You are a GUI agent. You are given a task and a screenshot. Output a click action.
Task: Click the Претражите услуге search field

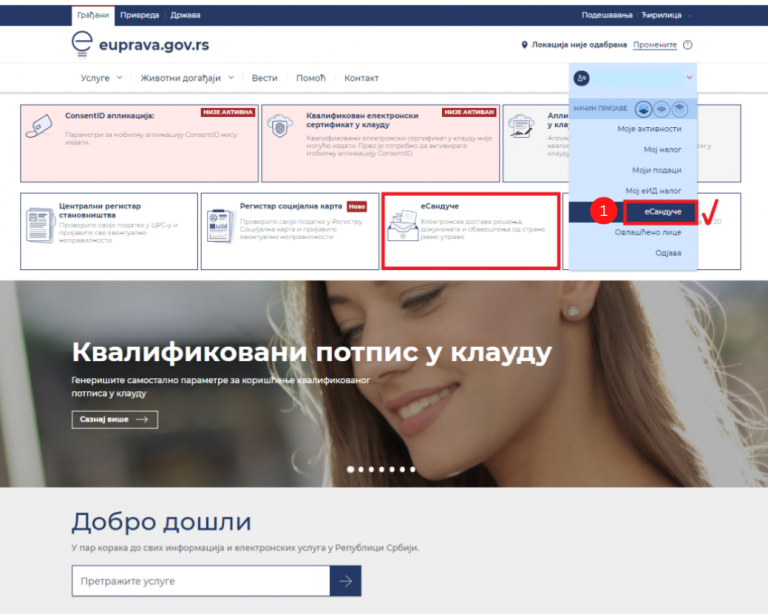tap(200, 581)
